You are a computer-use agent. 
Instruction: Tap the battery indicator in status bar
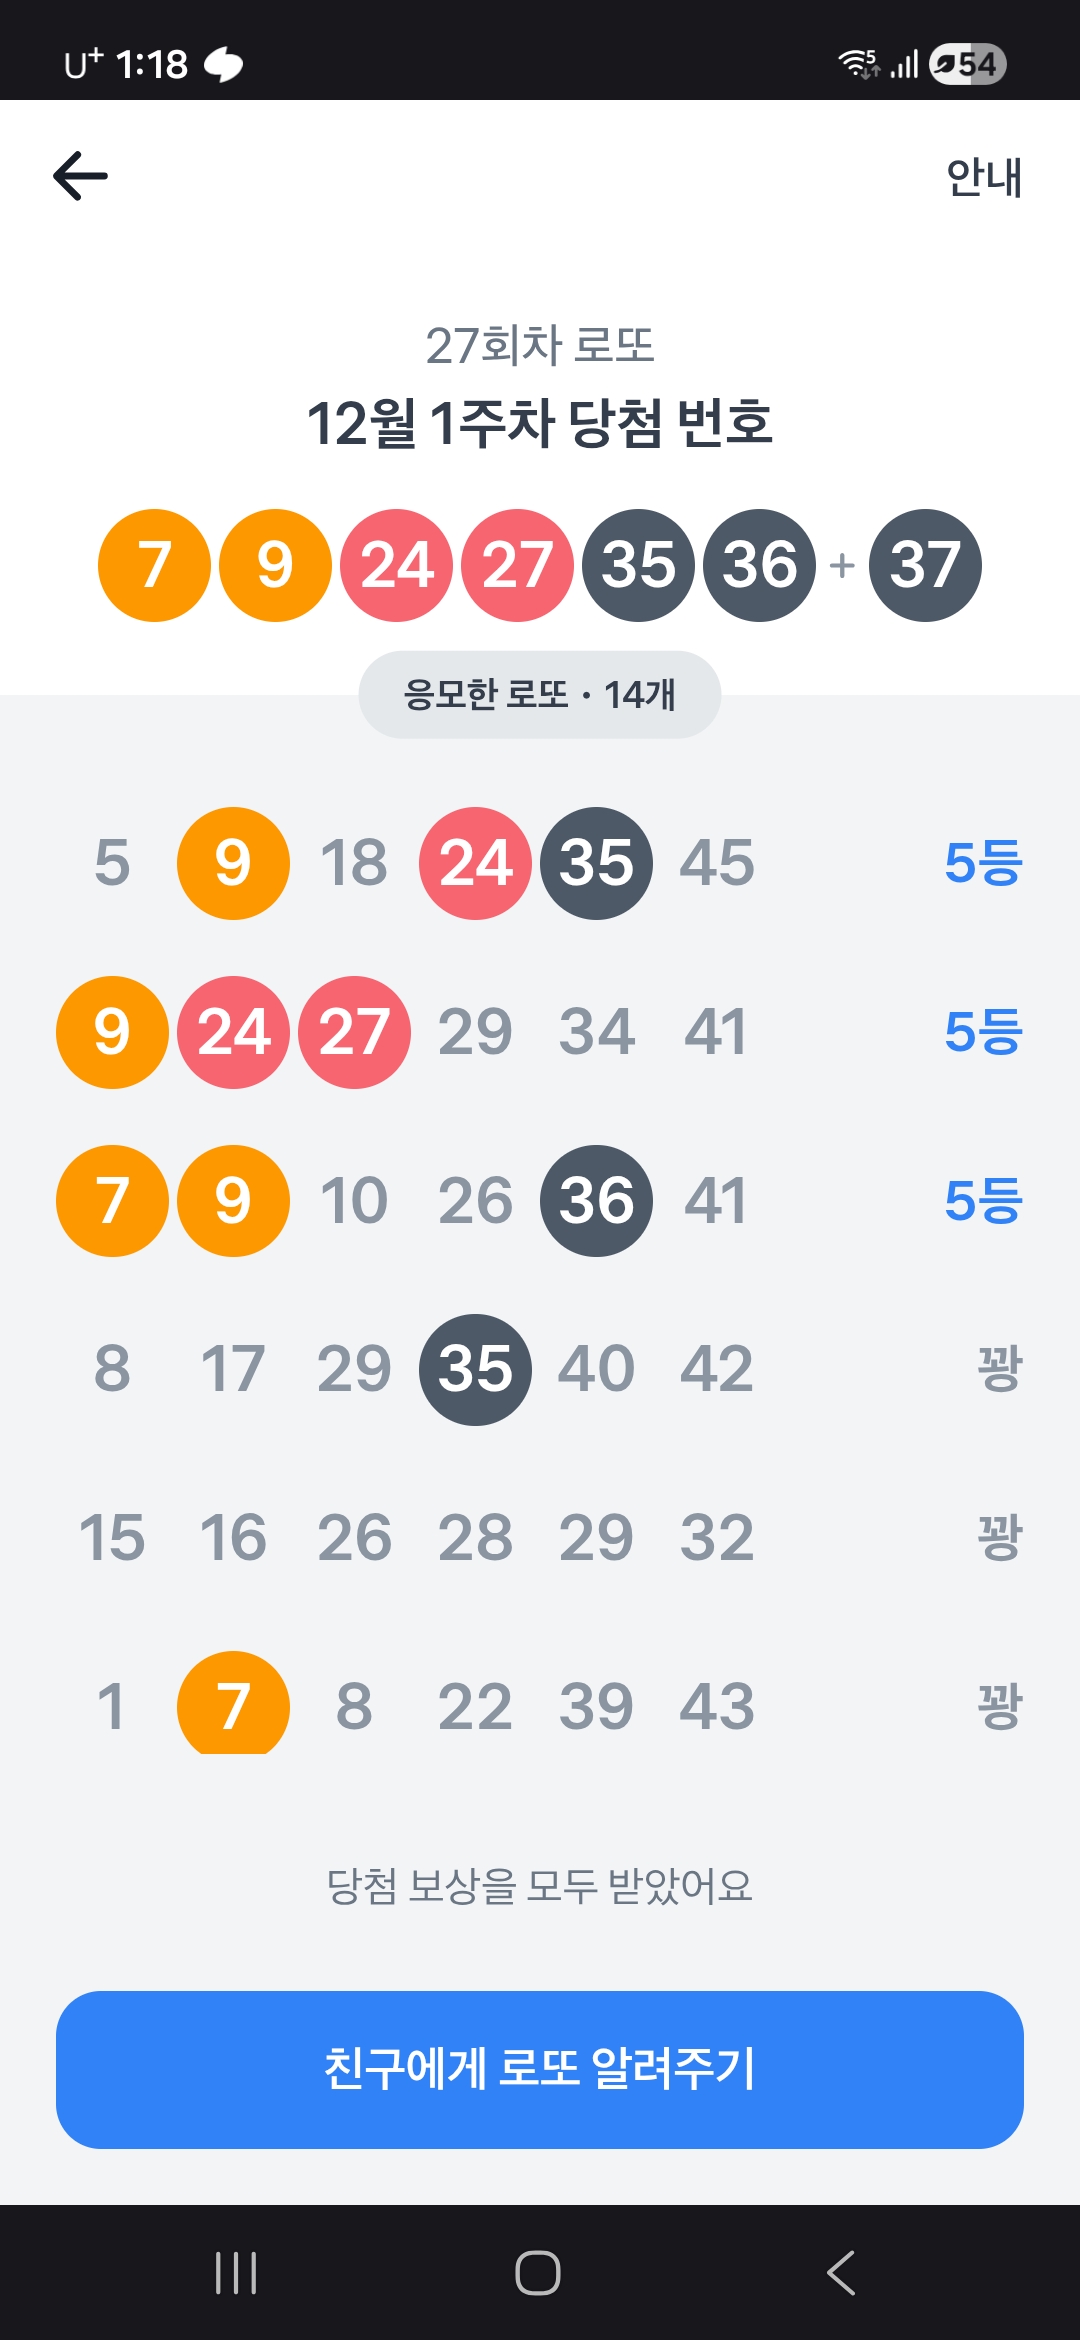pyautogui.click(x=967, y=65)
